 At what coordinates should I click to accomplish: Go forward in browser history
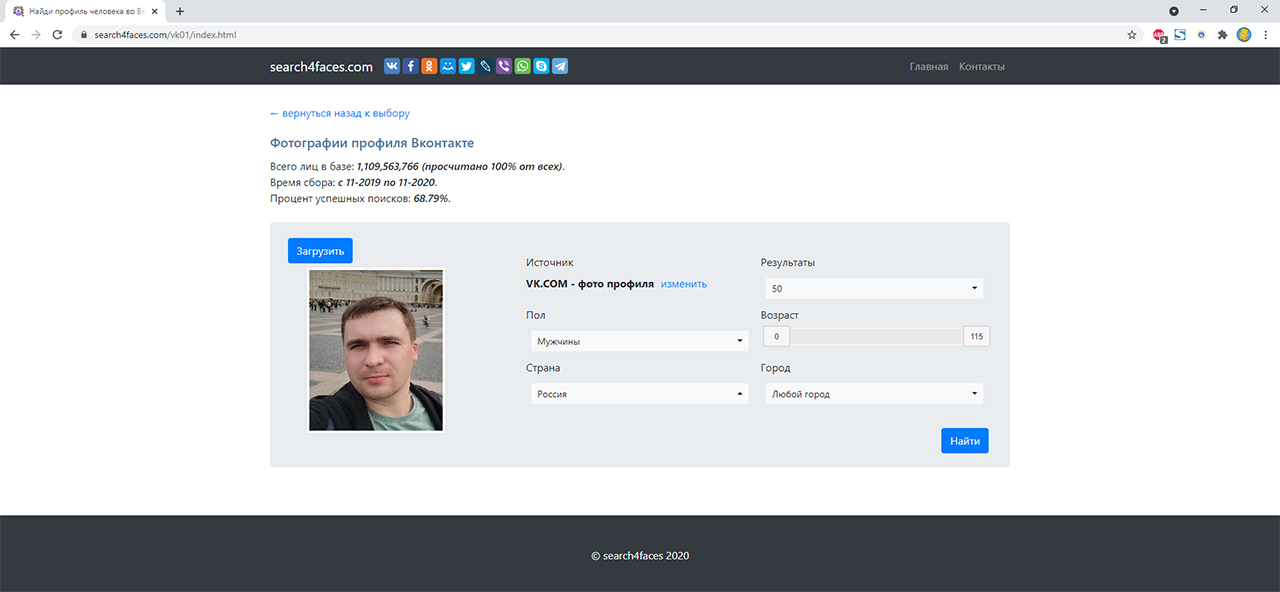(36, 34)
